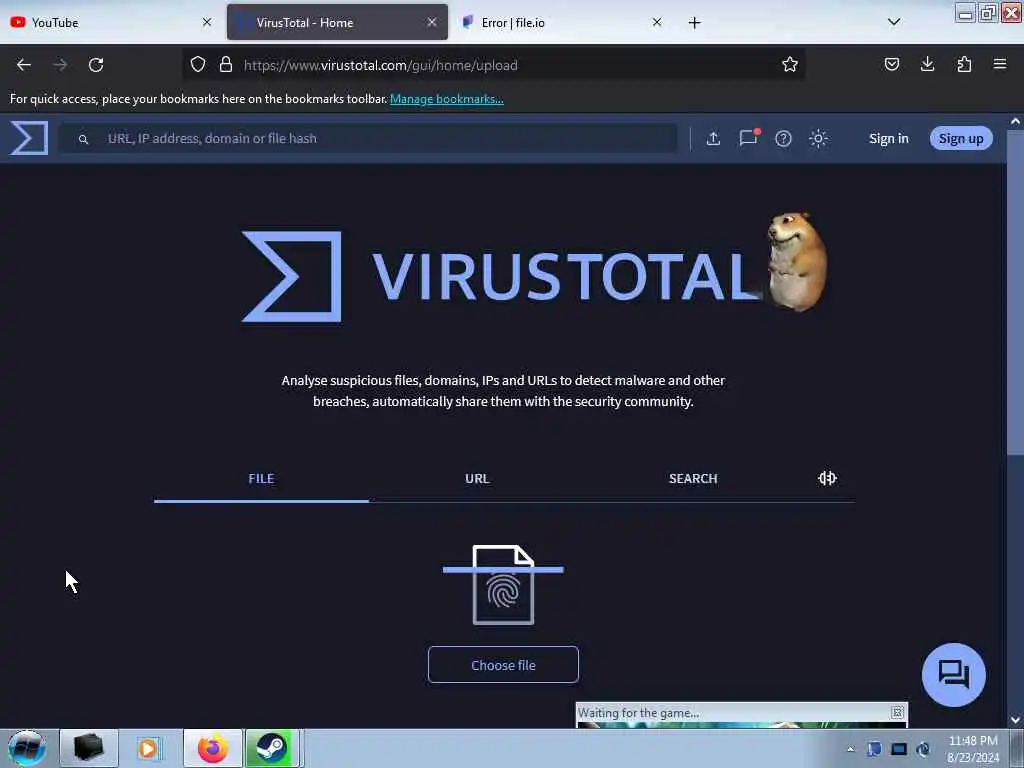Switch to the SEARCH tab

[x=693, y=479]
